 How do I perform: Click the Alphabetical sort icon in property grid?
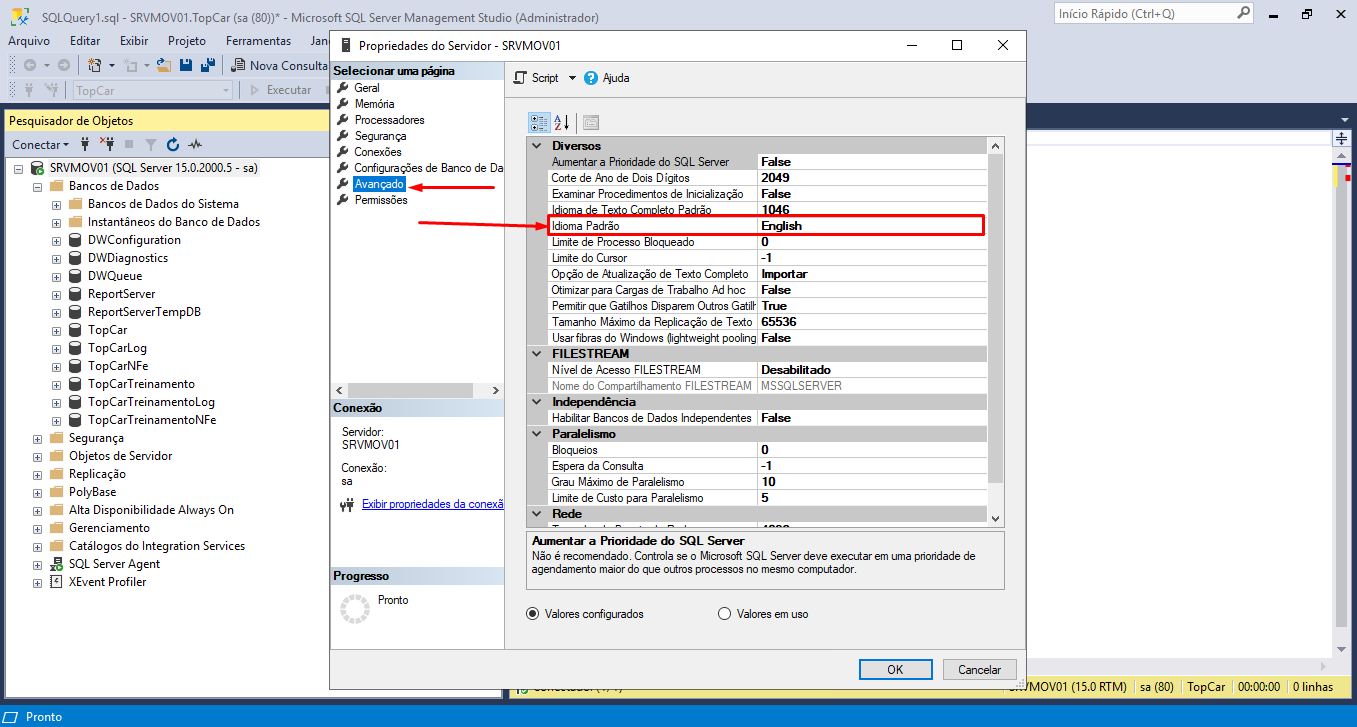tap(561, 122)
